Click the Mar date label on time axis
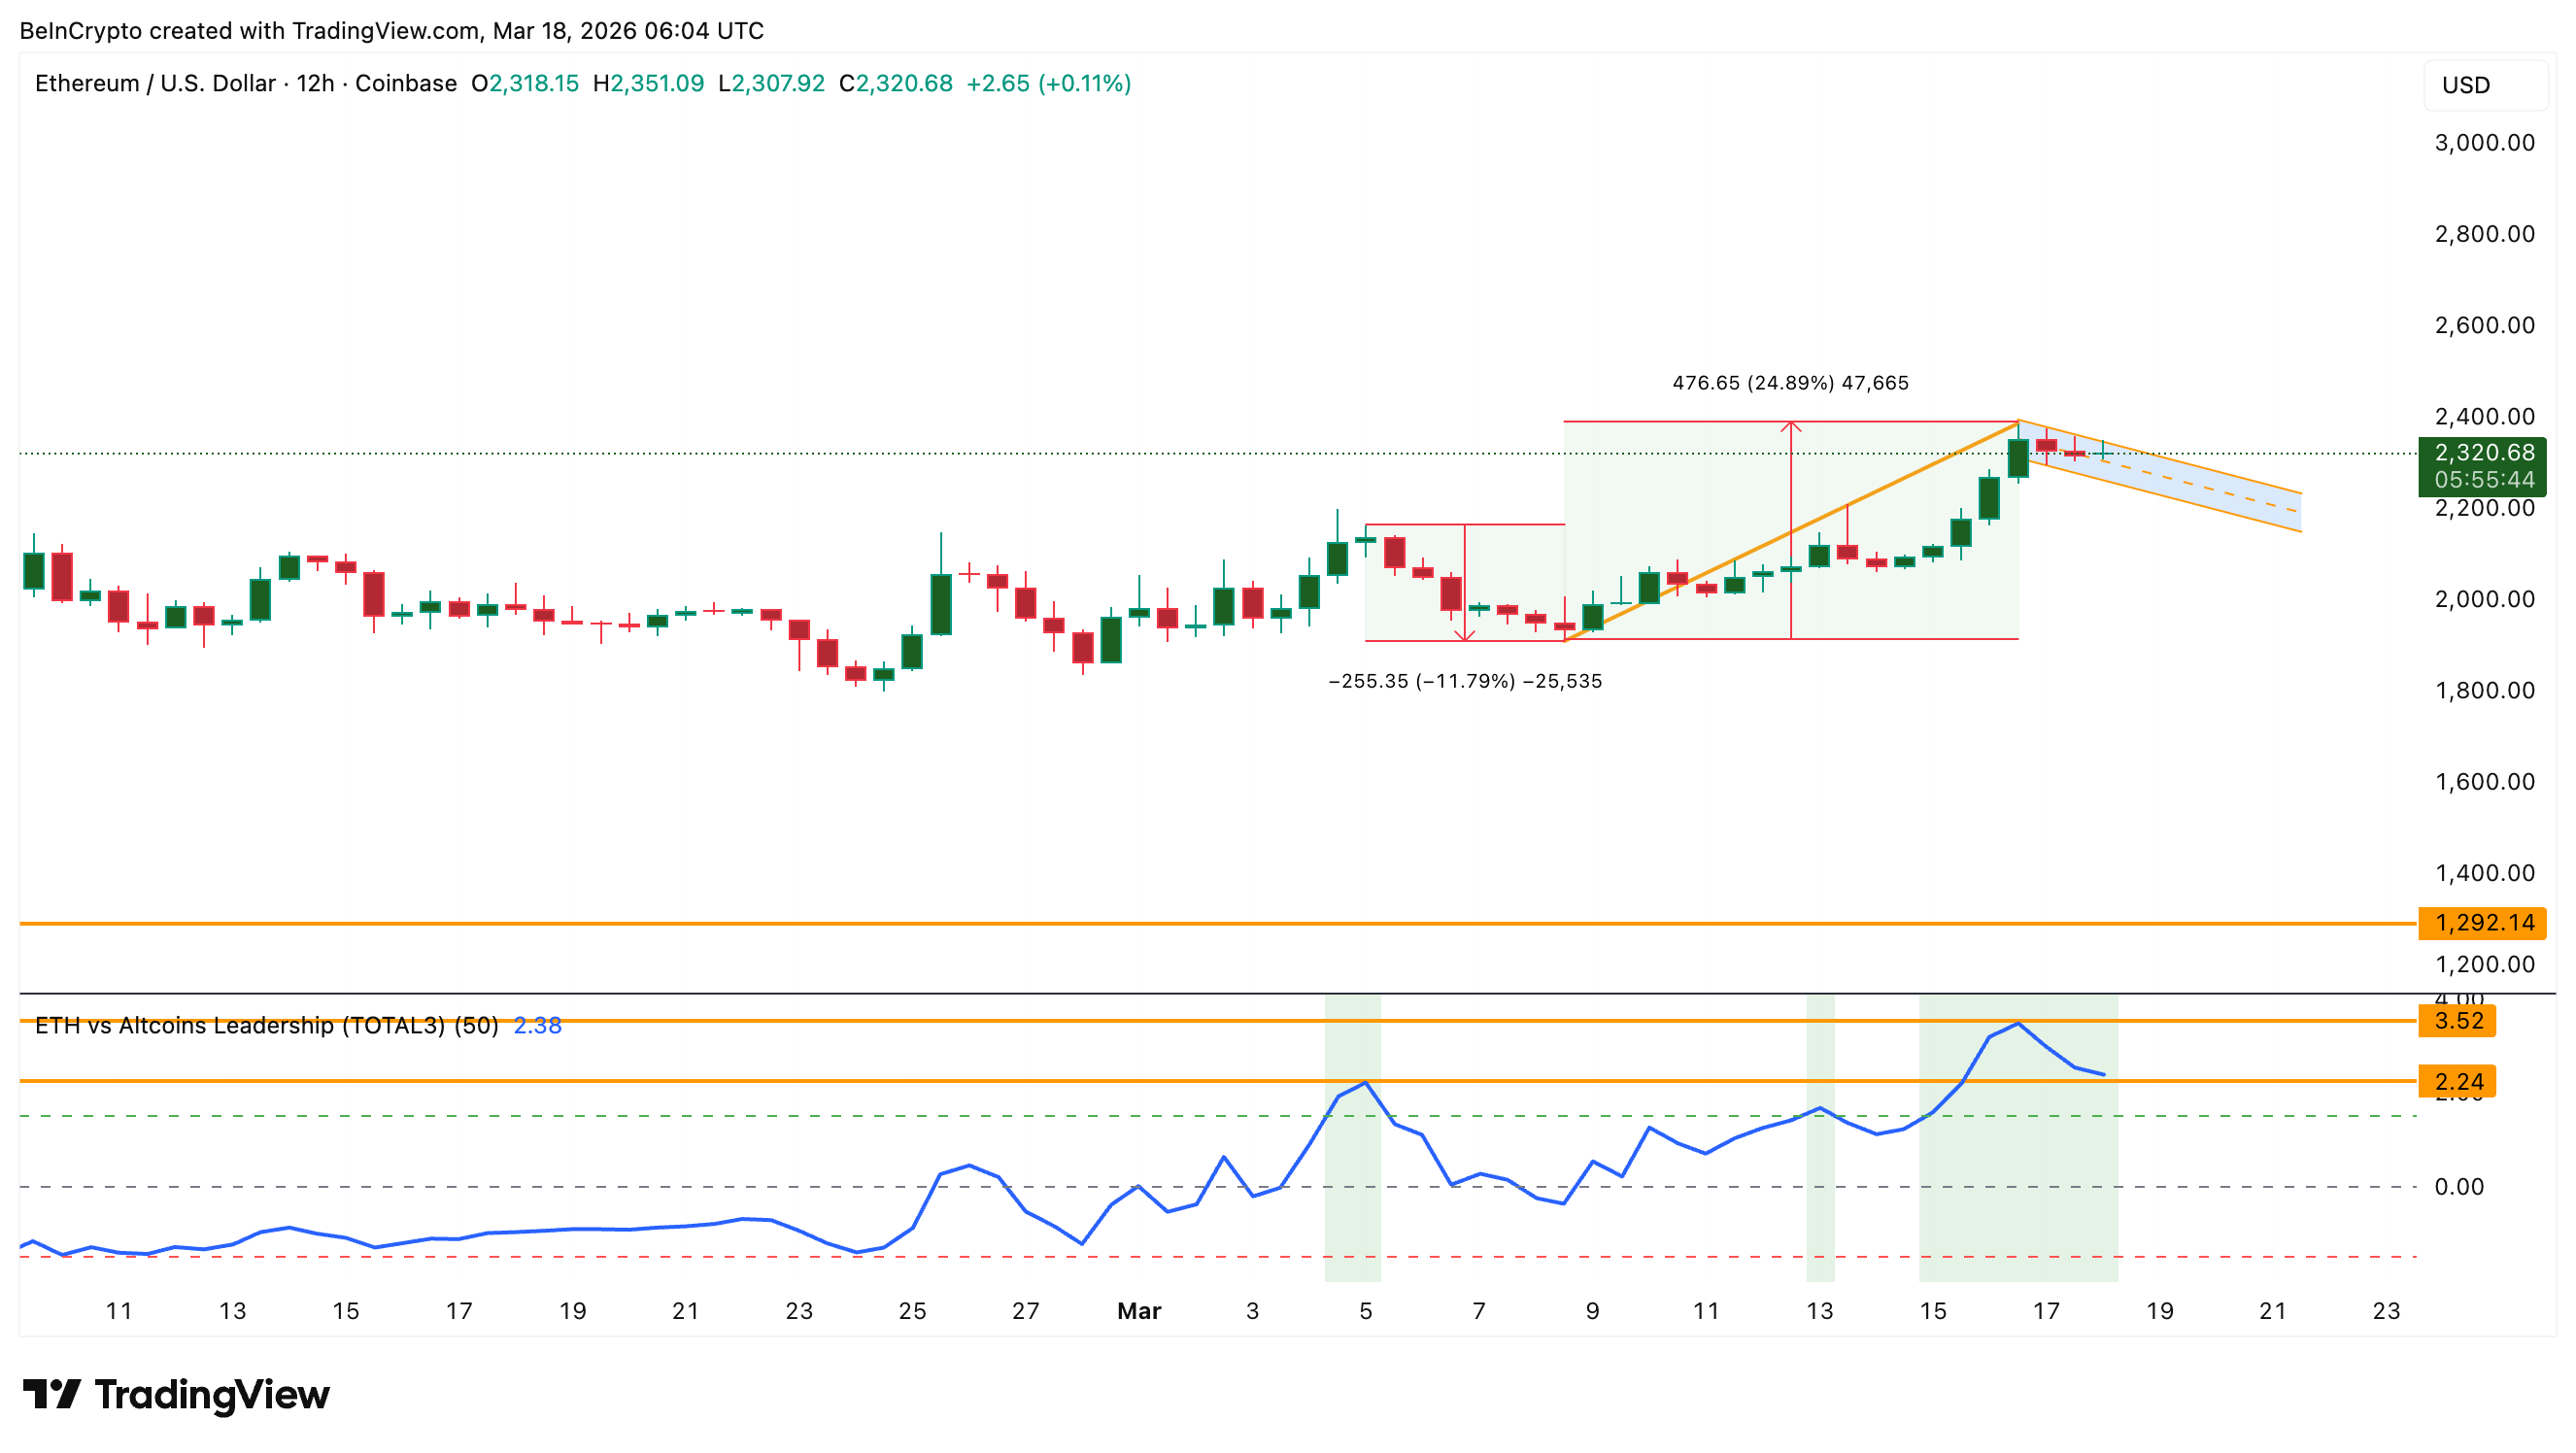 1139,1311
